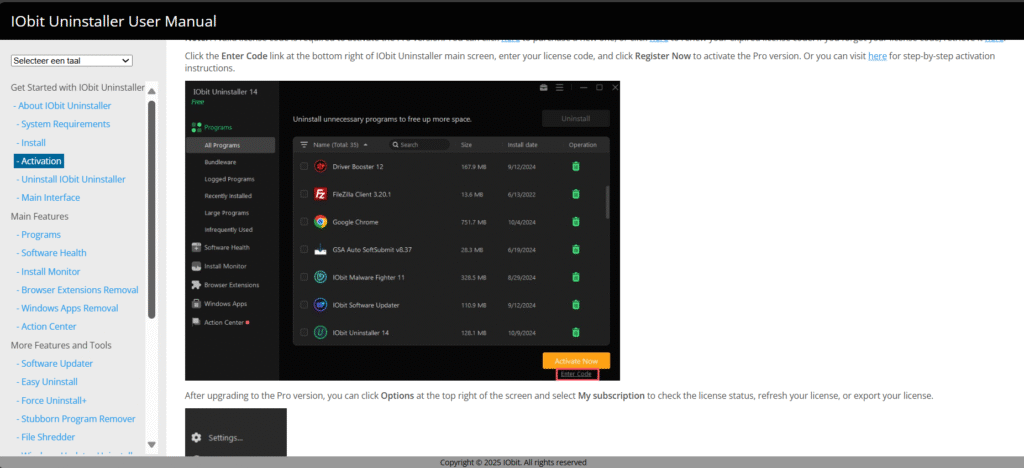
Task: Click the greyed Uninstall button
Action: [x=576, y=119]
